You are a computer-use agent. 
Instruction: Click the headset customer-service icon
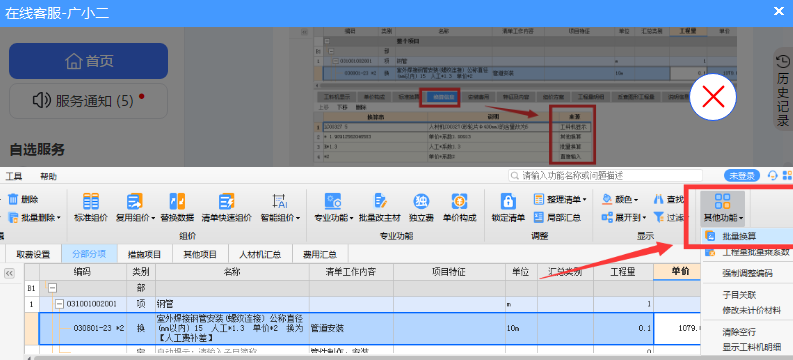pyautogui.click(x=772, y=175)
